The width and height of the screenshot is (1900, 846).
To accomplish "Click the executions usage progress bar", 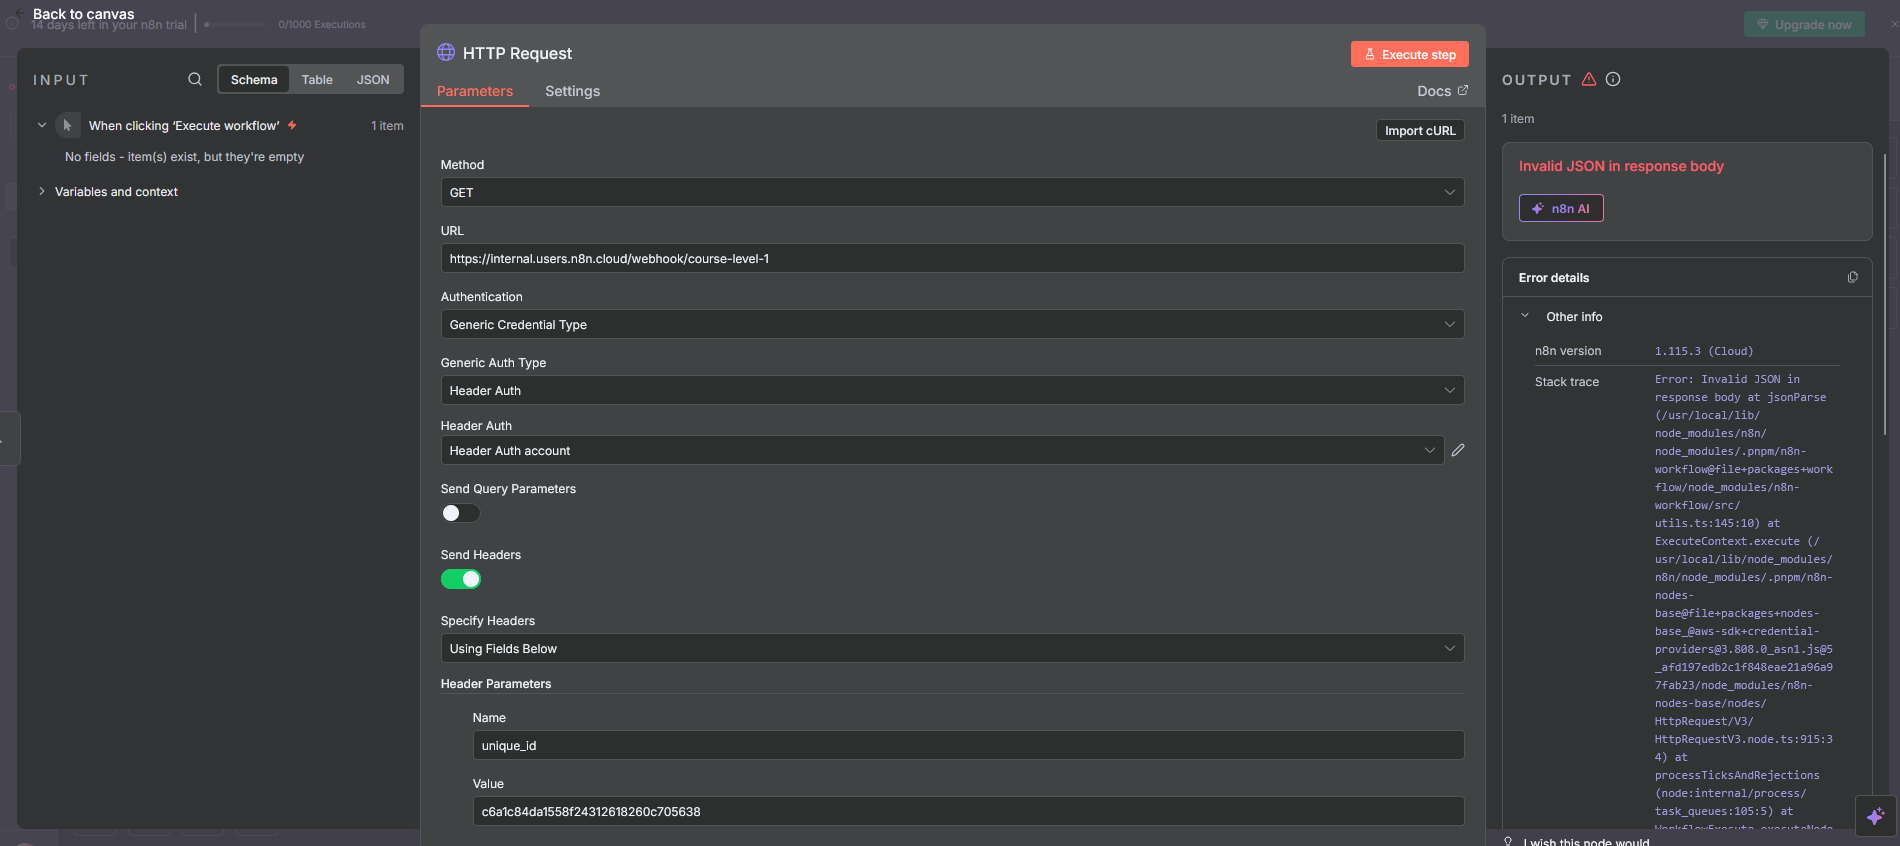I will point(236,24).
